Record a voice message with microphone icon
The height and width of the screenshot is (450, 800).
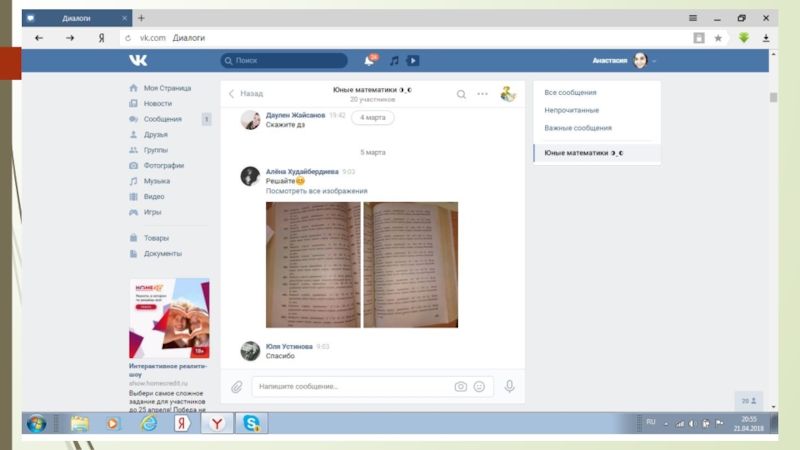coord(509,386)
